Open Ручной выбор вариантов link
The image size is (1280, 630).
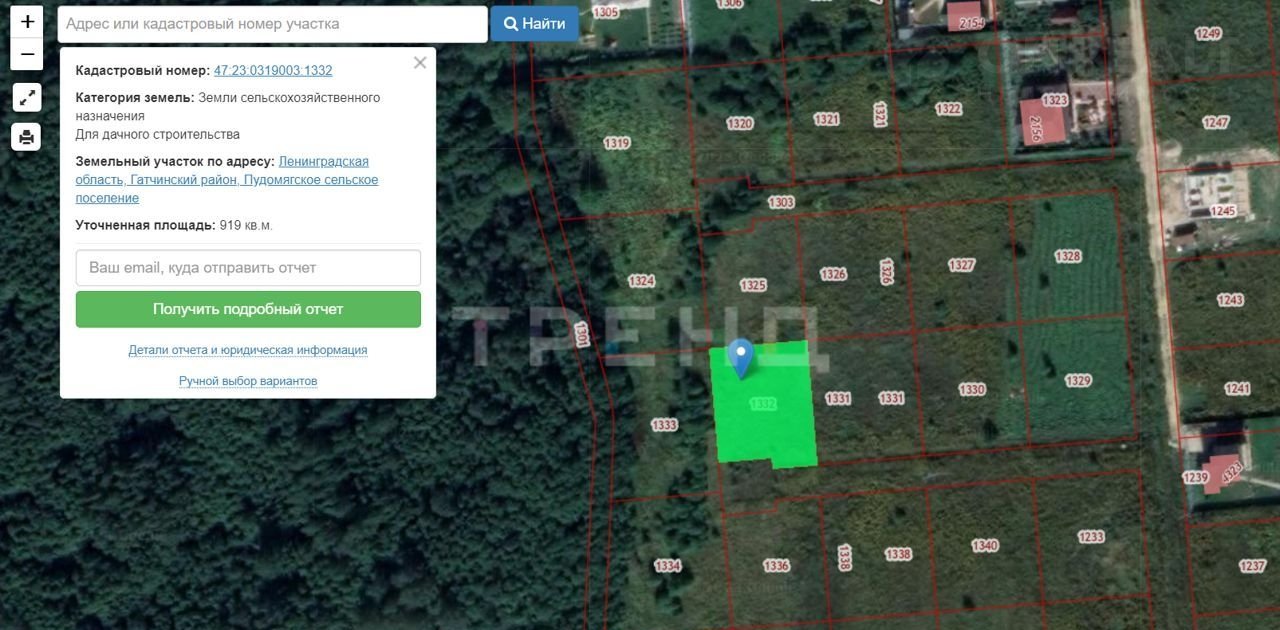point(248,381)
